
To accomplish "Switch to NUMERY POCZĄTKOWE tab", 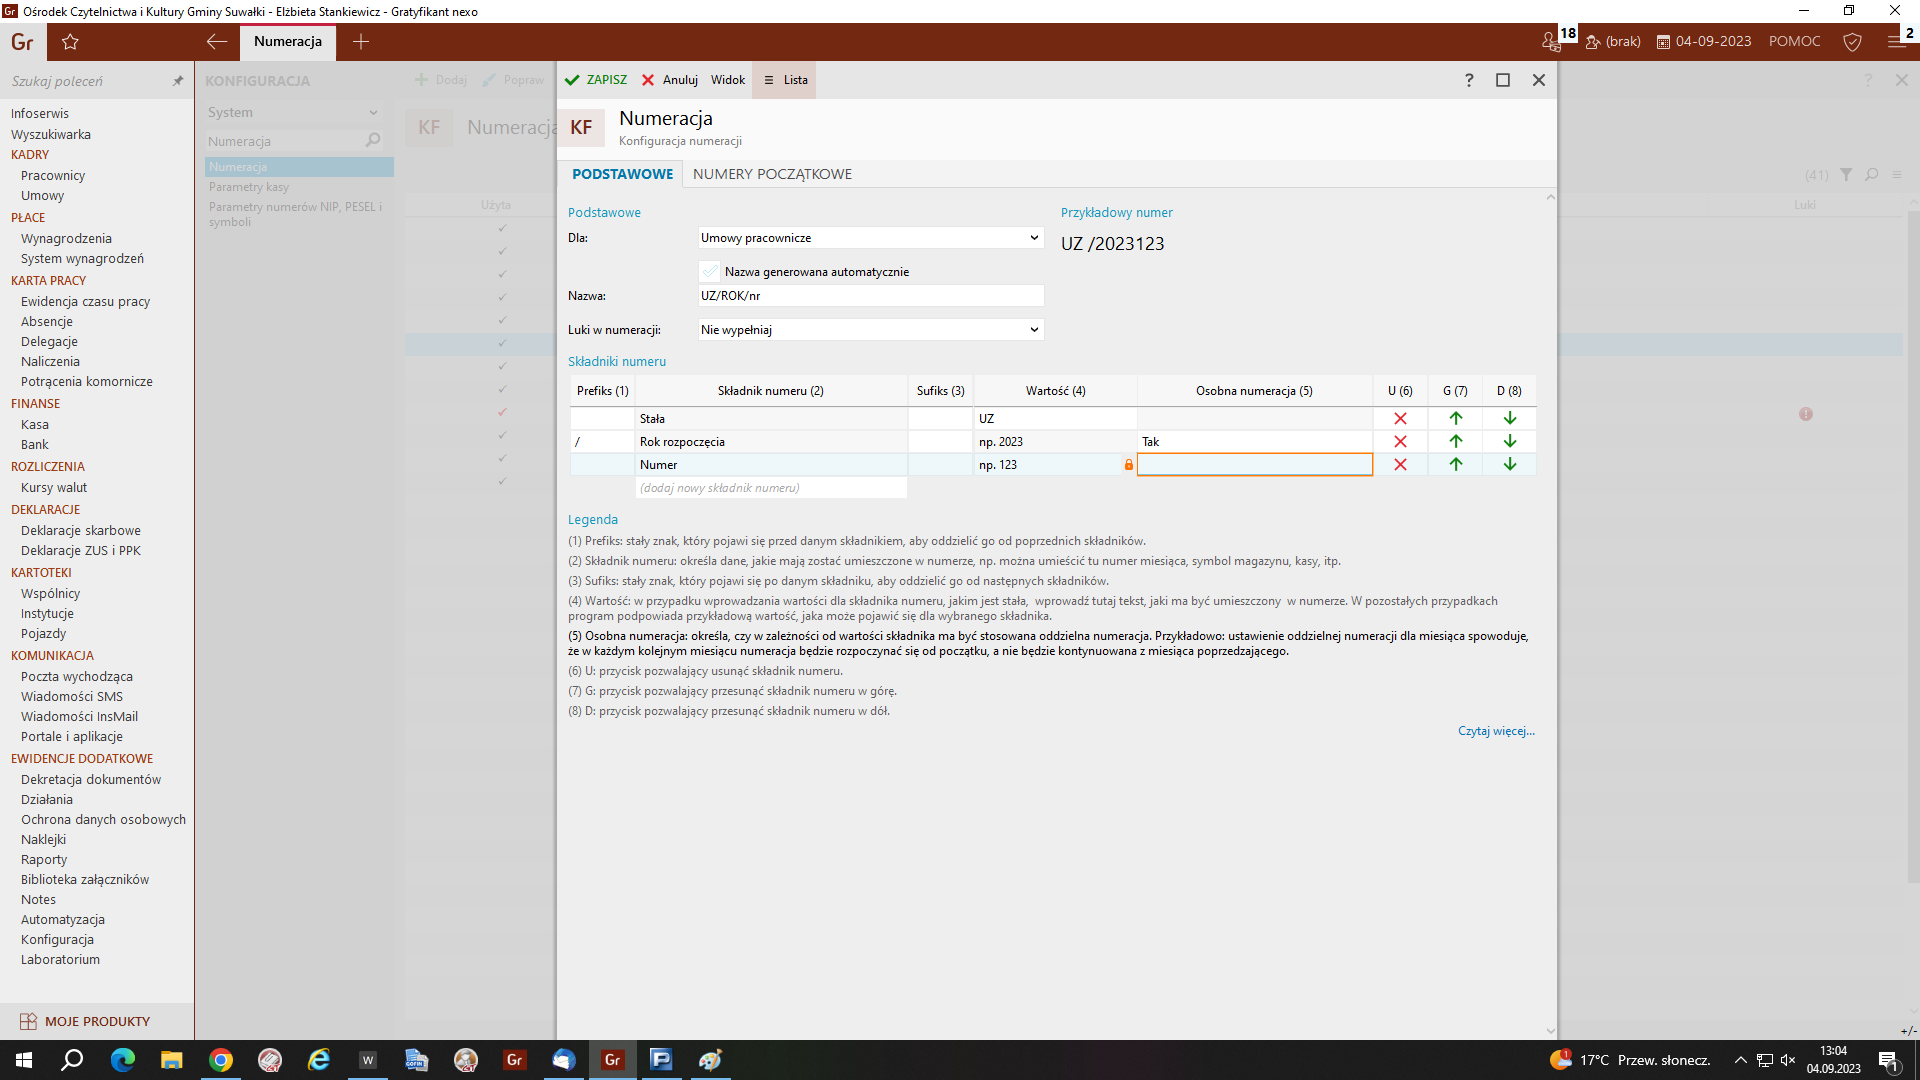I will coord(772,174).
